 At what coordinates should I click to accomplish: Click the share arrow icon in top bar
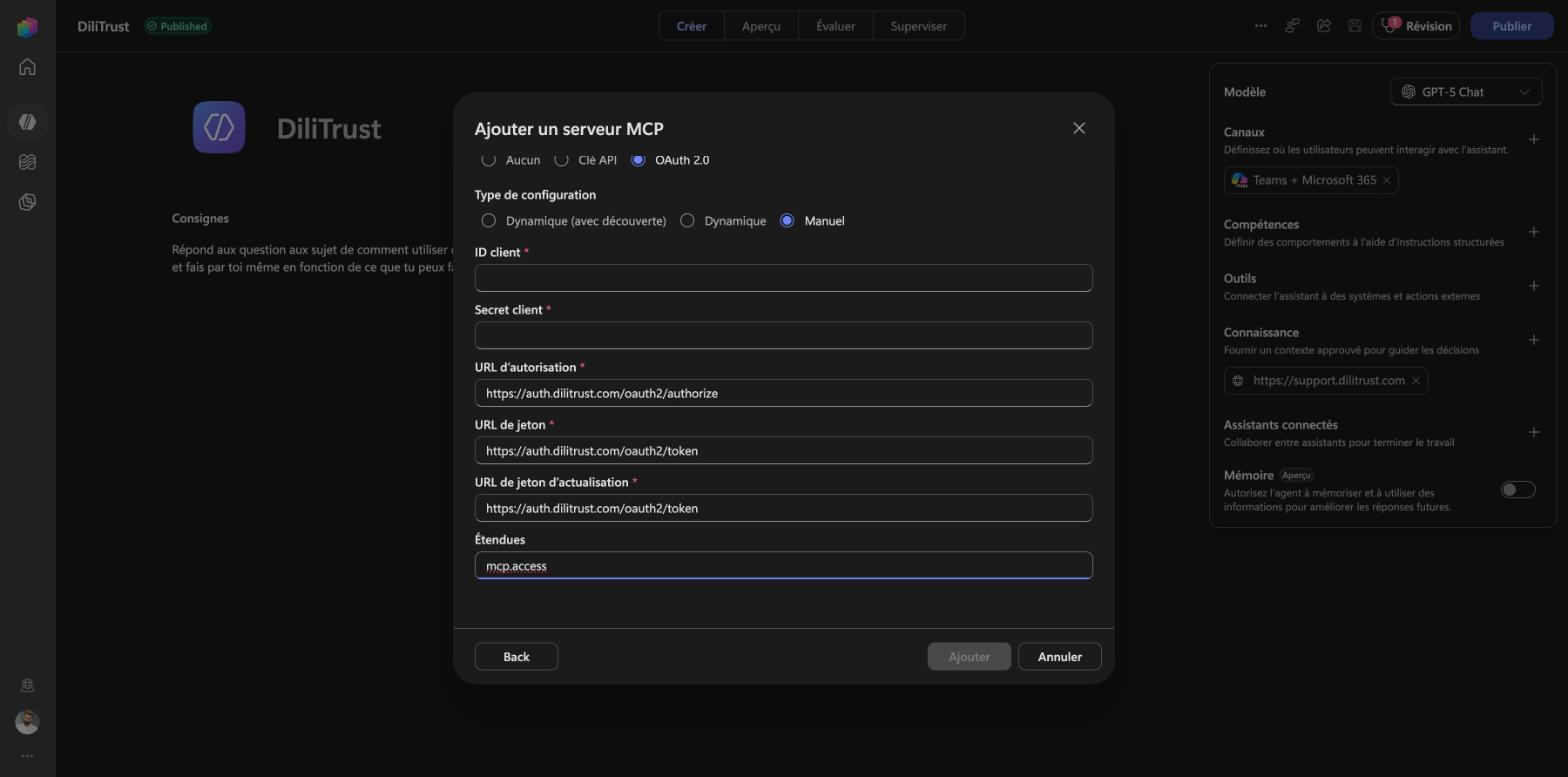[x=1324, y=26]
